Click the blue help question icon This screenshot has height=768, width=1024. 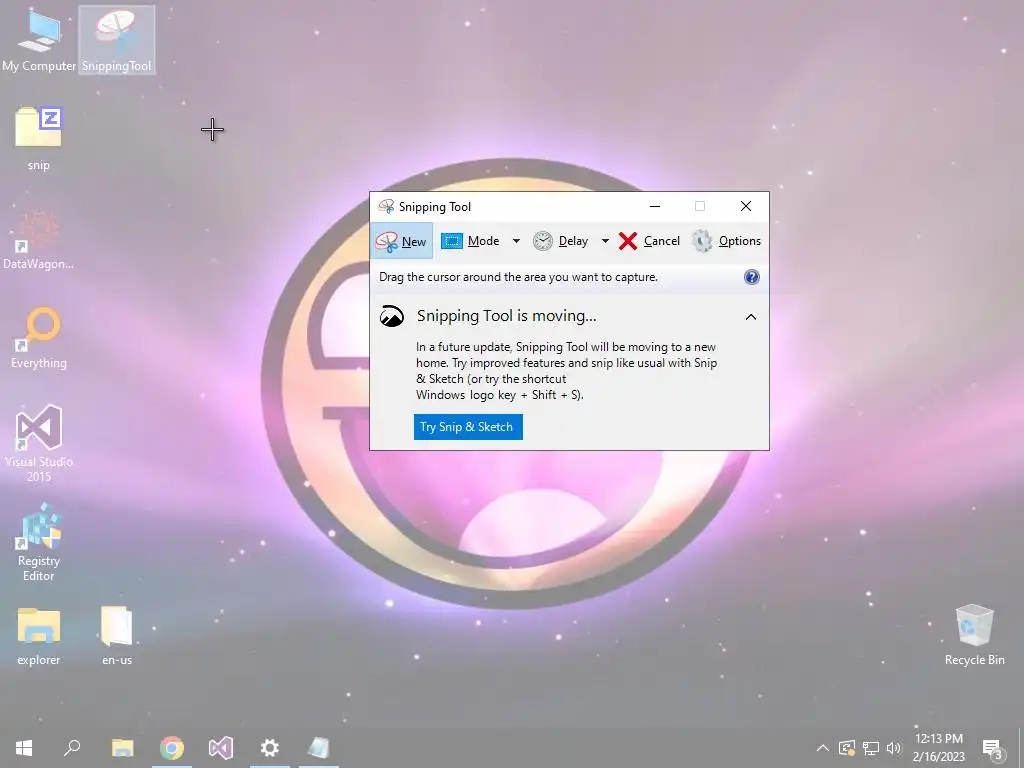point(752,277)
